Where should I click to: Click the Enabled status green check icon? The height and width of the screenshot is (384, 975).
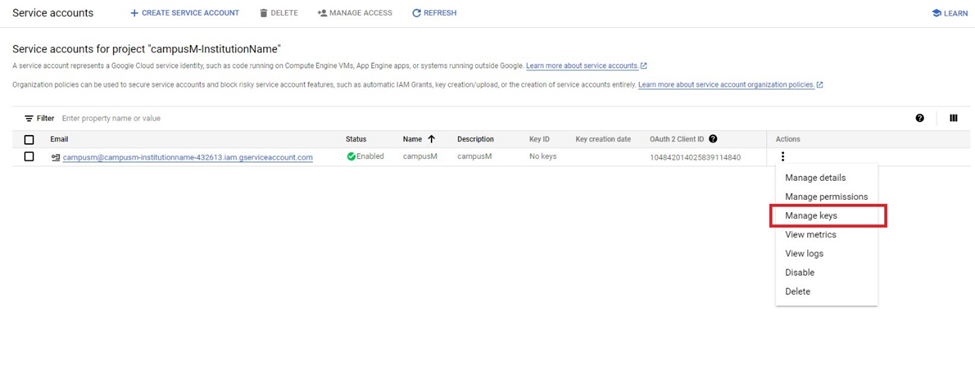pyautogui.click(x=351, y=157)
